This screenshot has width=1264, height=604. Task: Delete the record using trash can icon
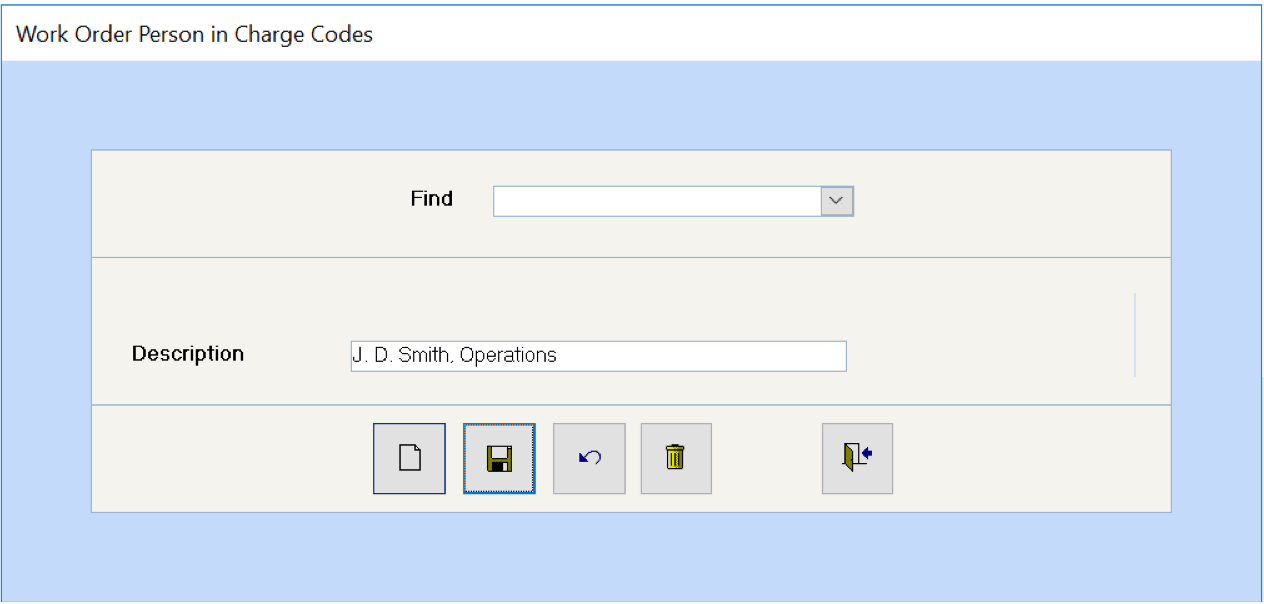(676, 458)
